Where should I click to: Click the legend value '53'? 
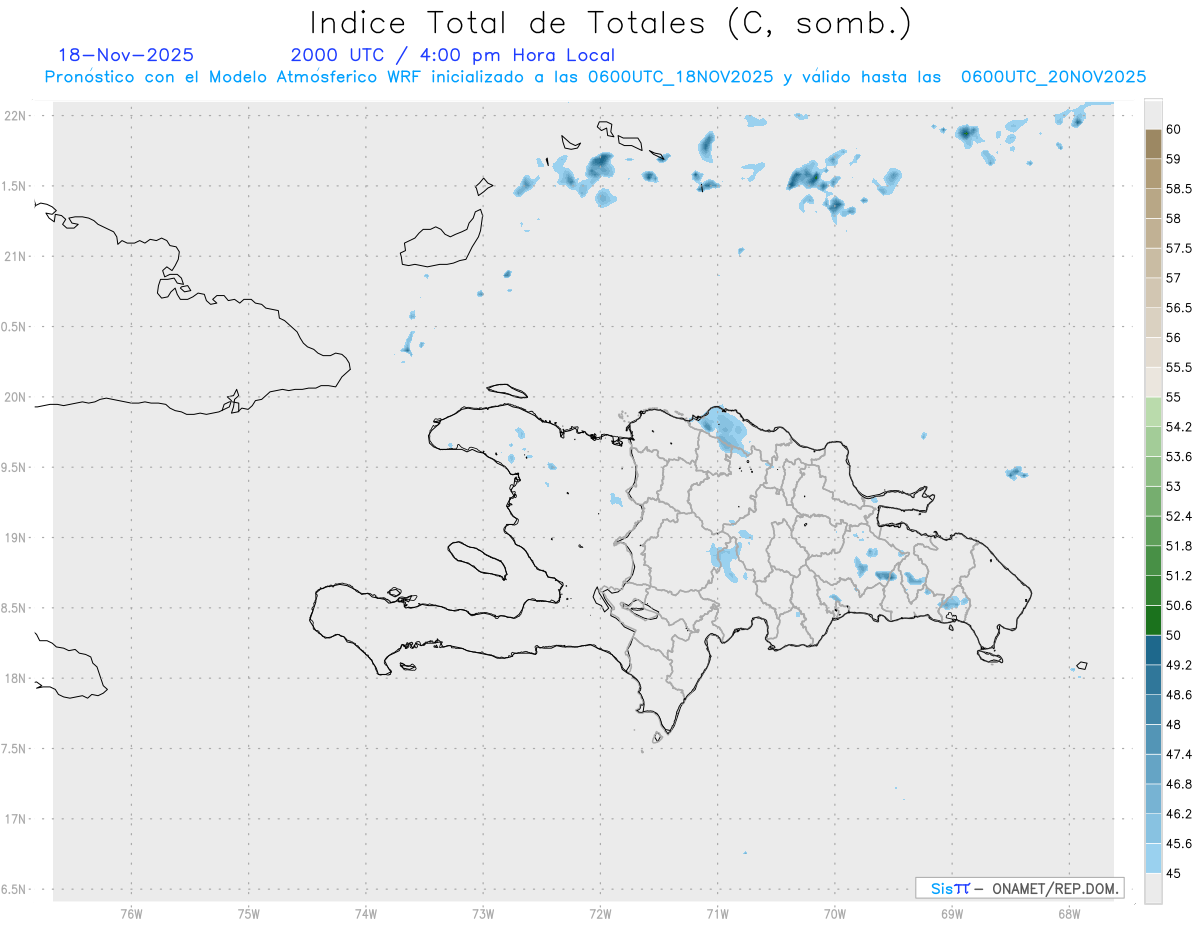tap(1174, 486)
